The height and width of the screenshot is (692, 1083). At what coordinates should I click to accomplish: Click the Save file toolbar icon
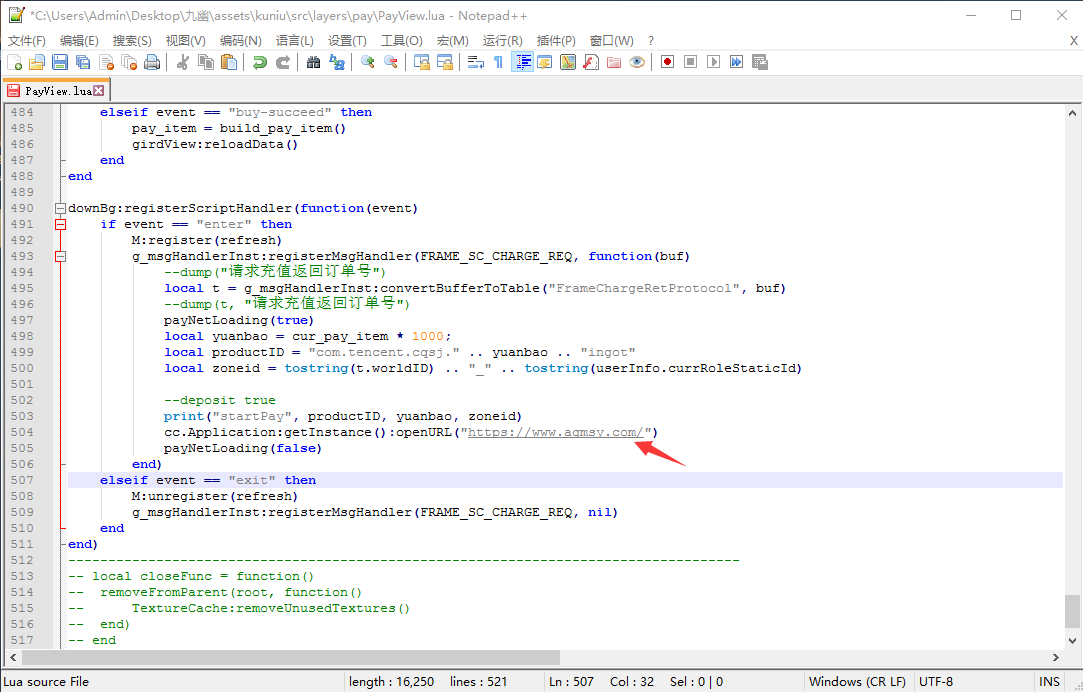(60, 62)
